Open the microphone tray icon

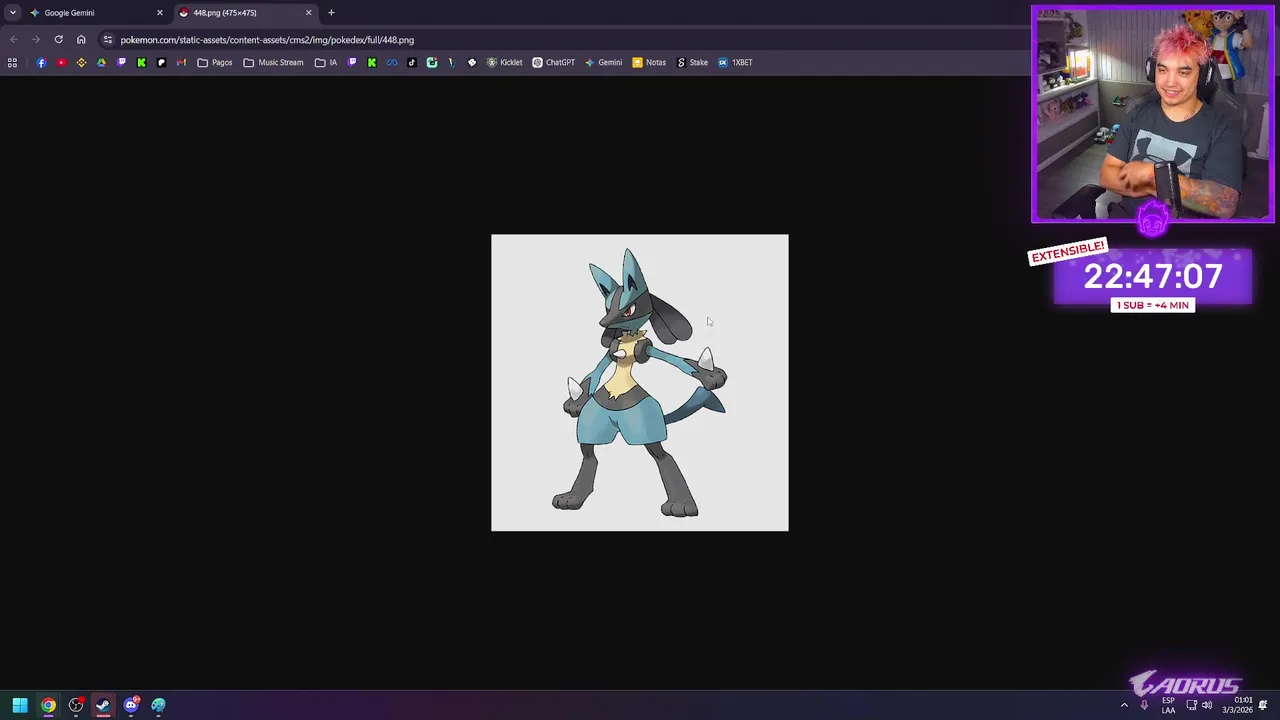click(x=1144, y=705)
